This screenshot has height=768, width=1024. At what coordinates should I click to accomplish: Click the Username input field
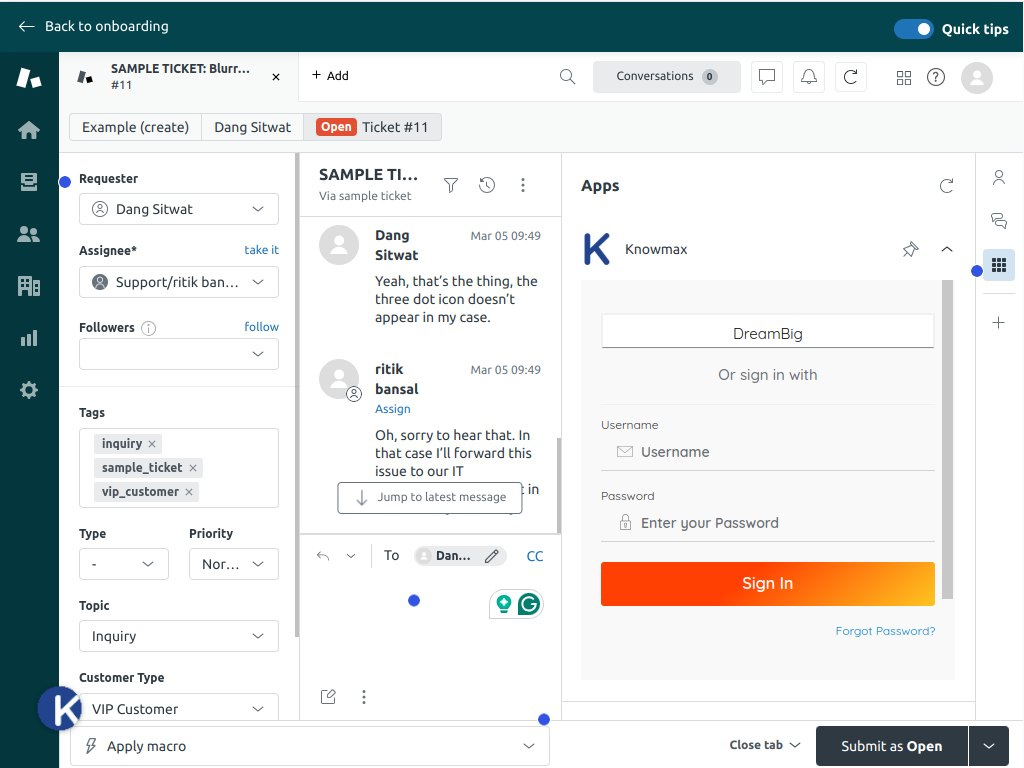point(780,452)
